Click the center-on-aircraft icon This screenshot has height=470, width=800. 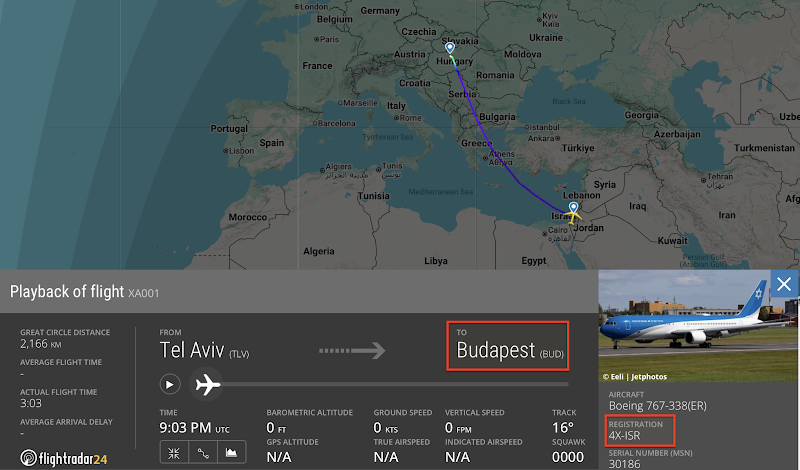(x=175, y=453)
